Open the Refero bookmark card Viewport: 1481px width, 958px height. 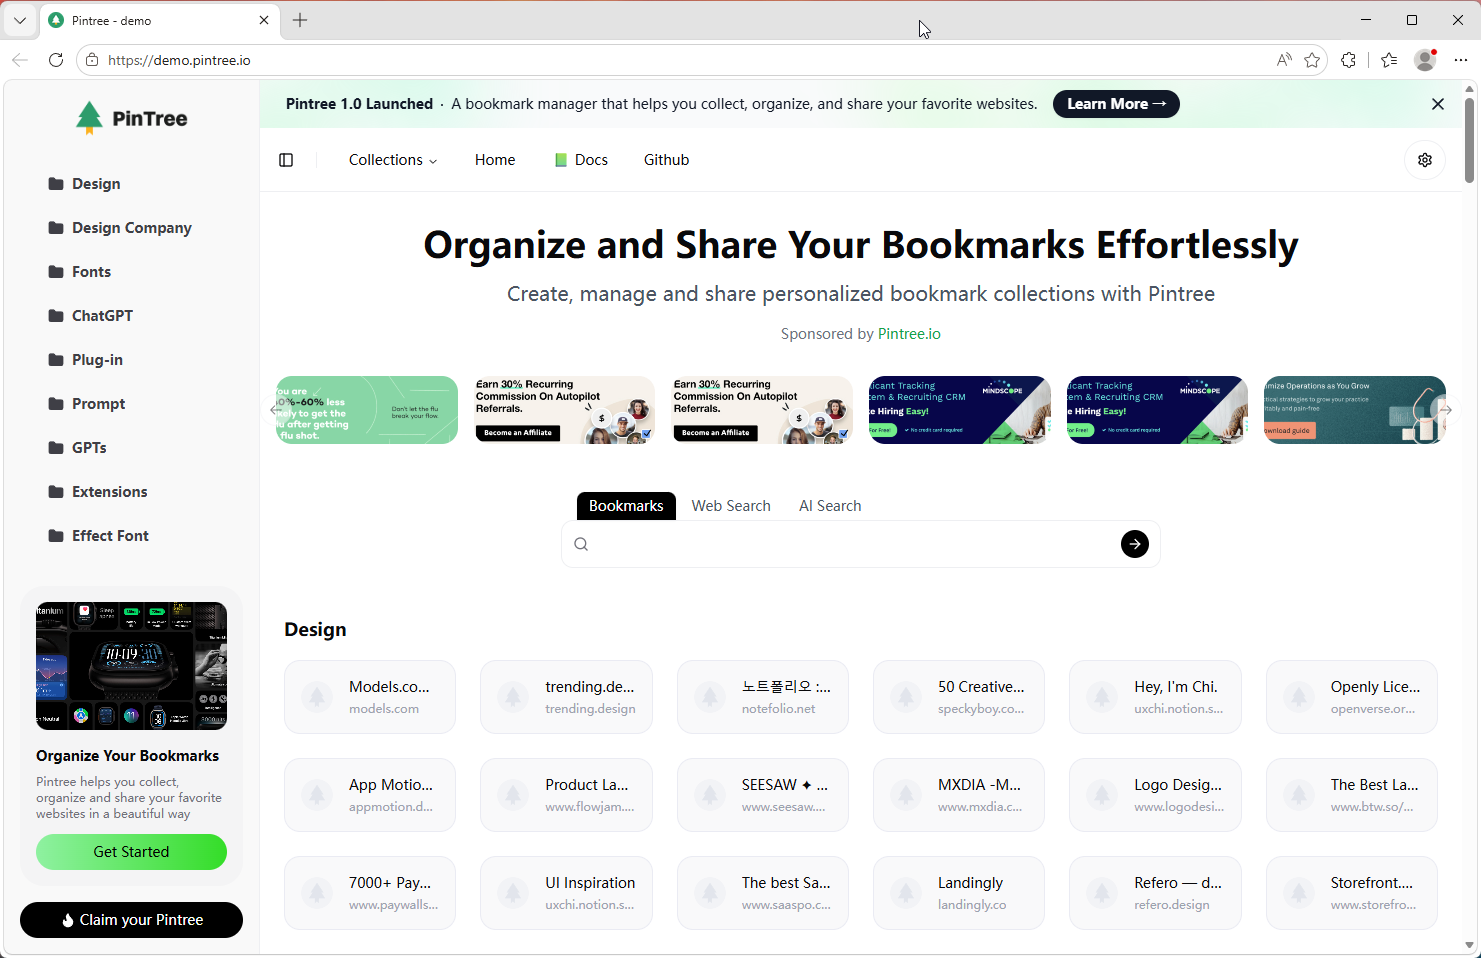(1155, 893)
